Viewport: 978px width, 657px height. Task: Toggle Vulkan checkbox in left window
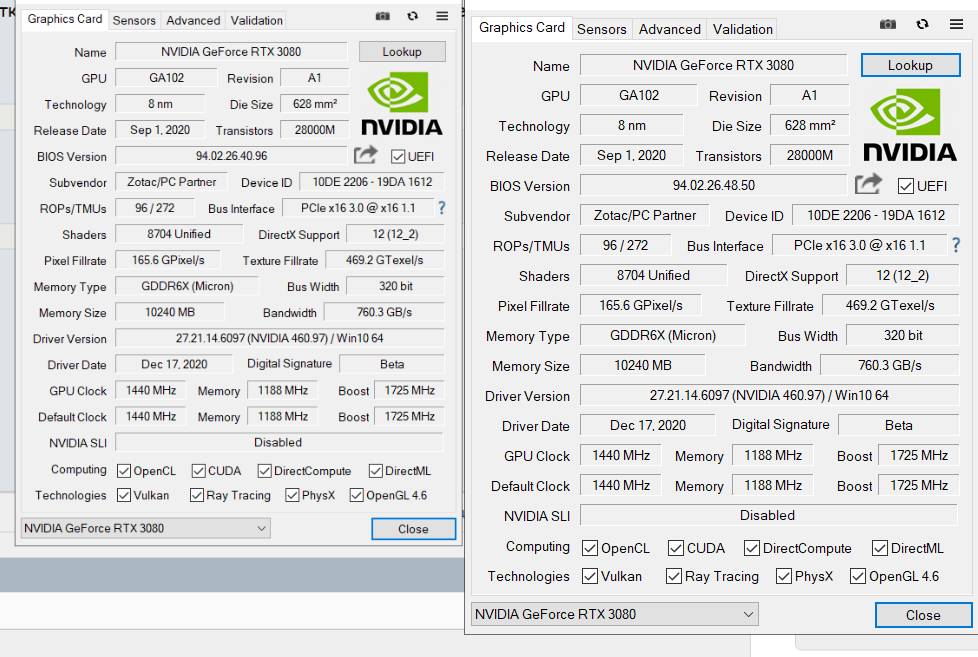(123, 495)
